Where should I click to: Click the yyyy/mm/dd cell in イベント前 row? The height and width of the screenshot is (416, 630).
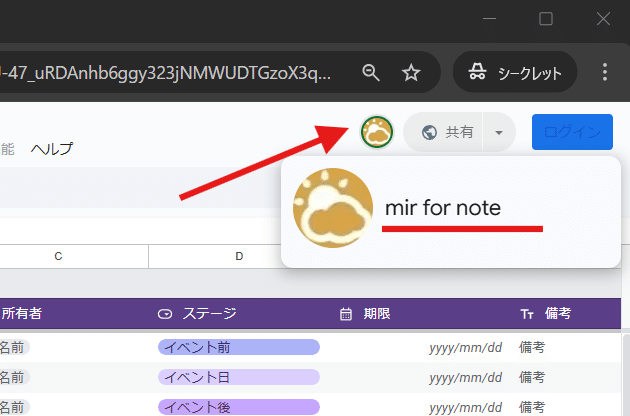click(x=466, y=347)
